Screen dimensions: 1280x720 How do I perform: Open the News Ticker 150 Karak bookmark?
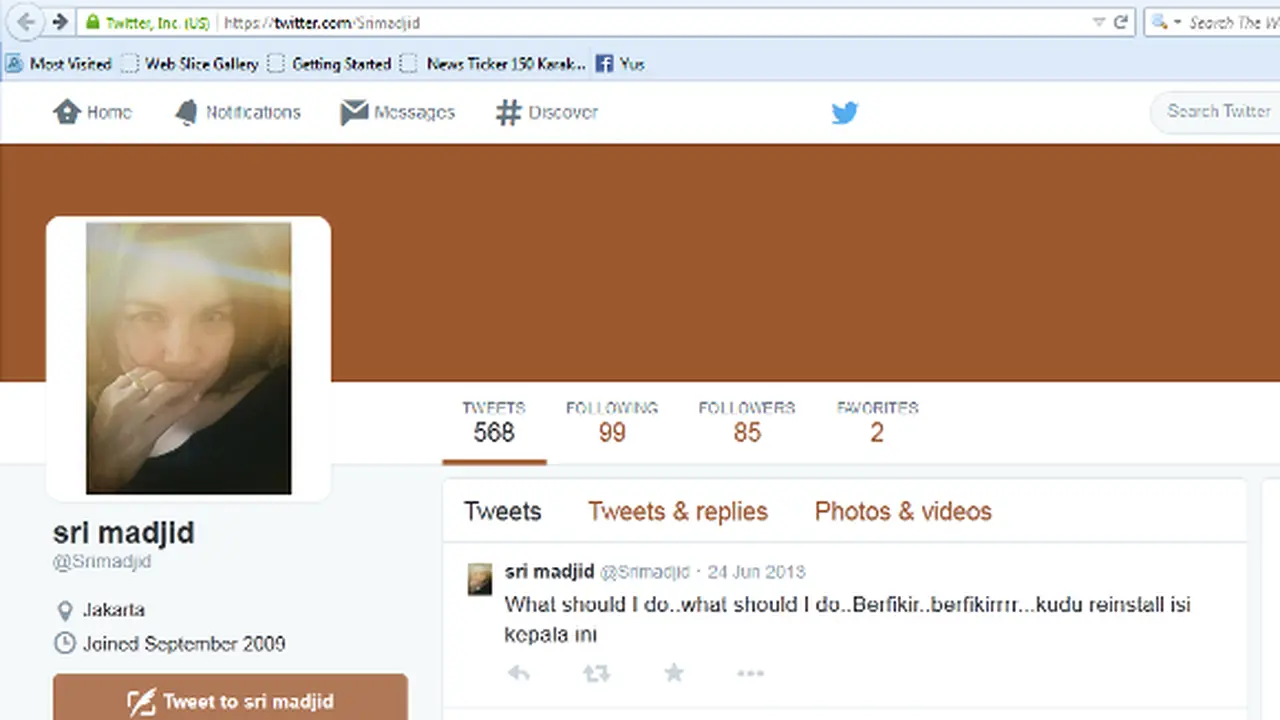coord(493,64)
